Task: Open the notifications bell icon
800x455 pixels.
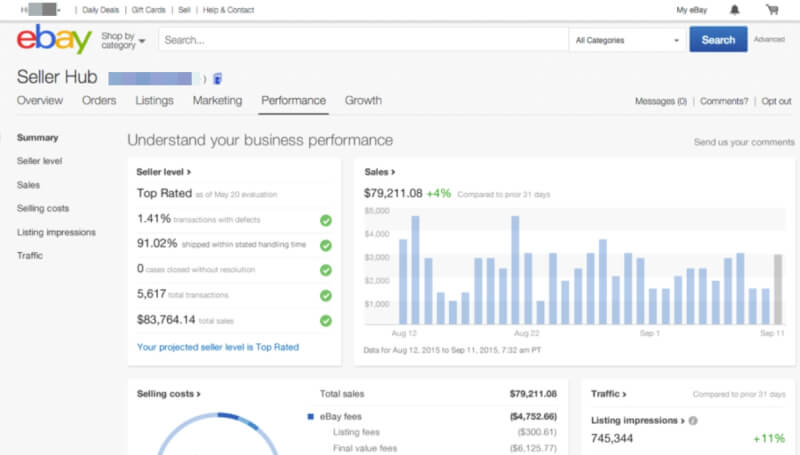Action: pyautogui.click(x=734, y=10)
